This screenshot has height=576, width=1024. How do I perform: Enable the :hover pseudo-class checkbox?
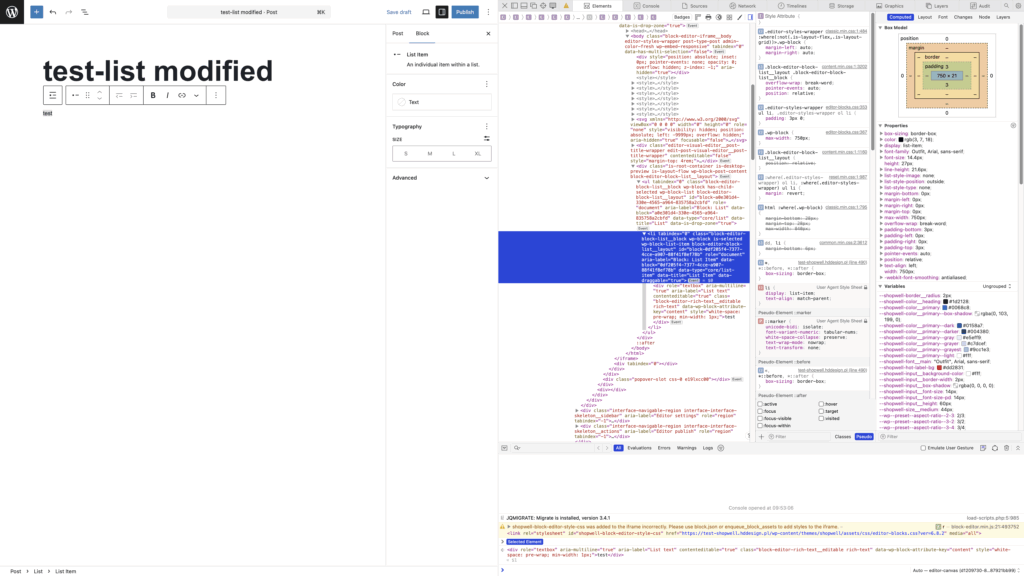(x=821, y=404)
